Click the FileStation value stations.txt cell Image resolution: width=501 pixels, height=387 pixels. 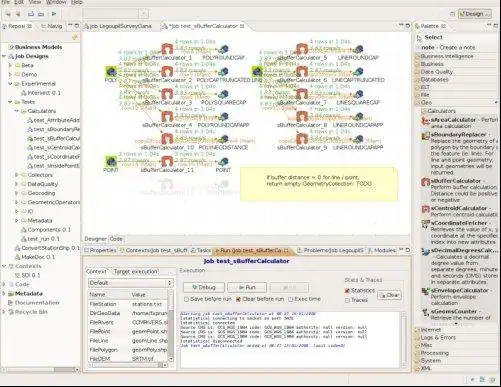coord(148,304)
